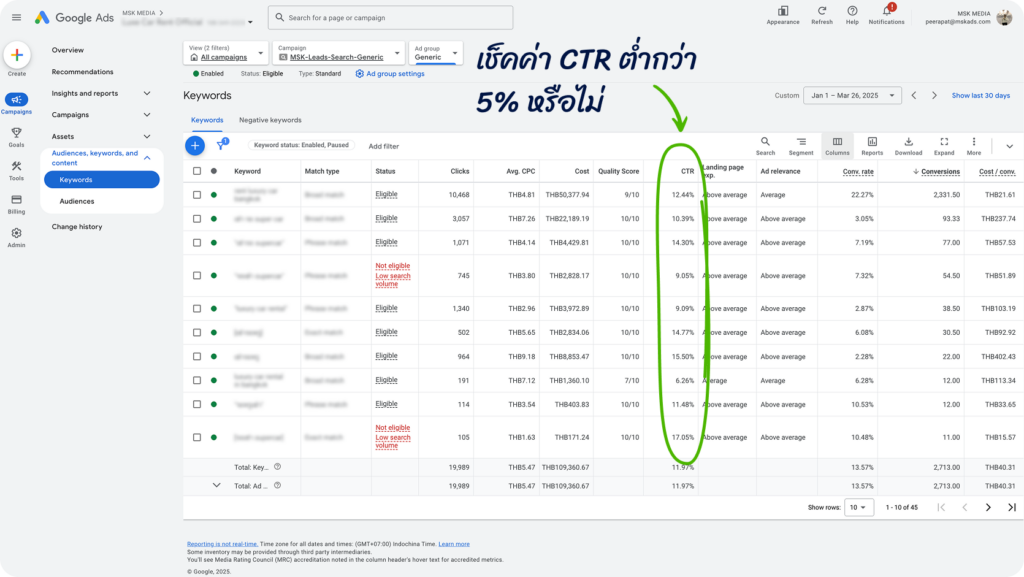Image resolution: width=1024 pixels, height=577 pixels.
Task: Expand the Total: Ad group row chevron
Action: pos(216,486)
